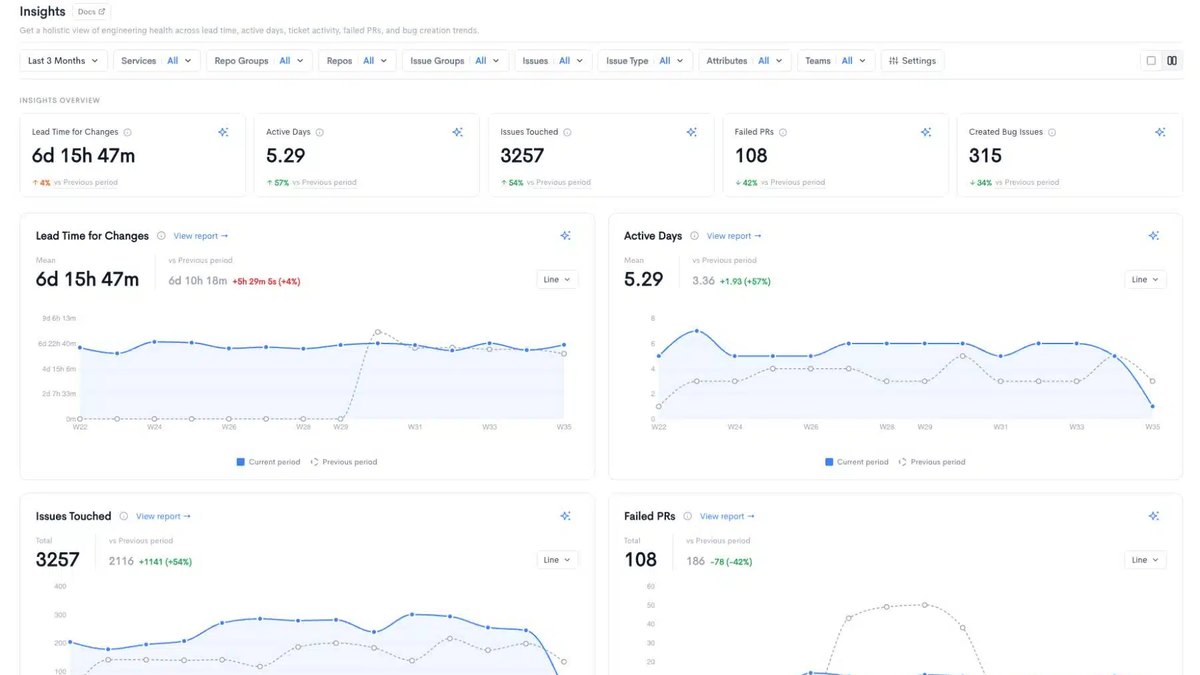The image size is (1200, 675).
Task: Click AI sparkle icon on Created Bug Issues card
Action: click(1160, 132)
